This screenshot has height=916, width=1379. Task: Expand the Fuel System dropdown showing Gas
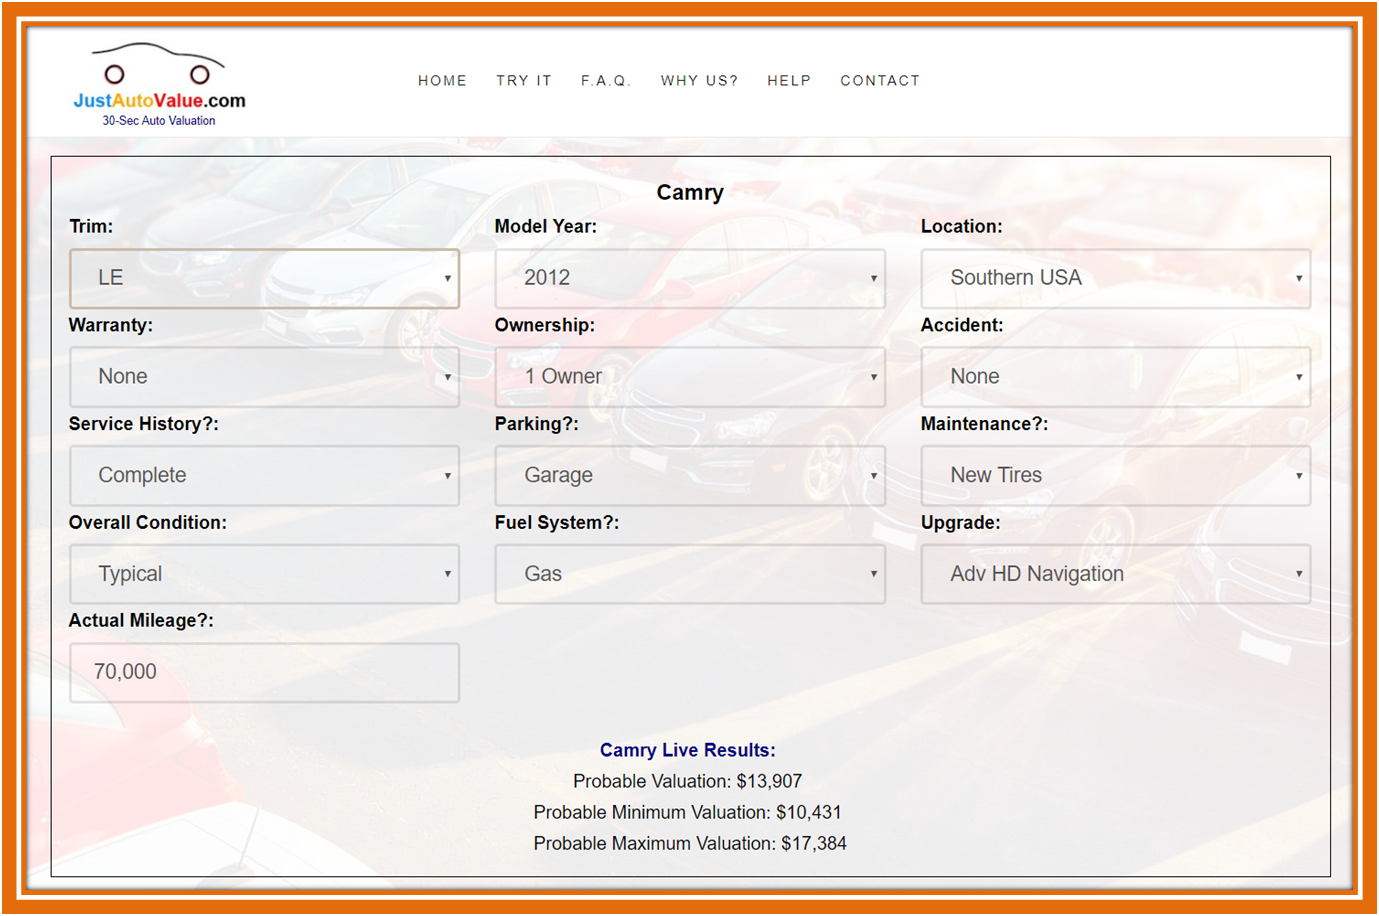click(x=690, y=574)
